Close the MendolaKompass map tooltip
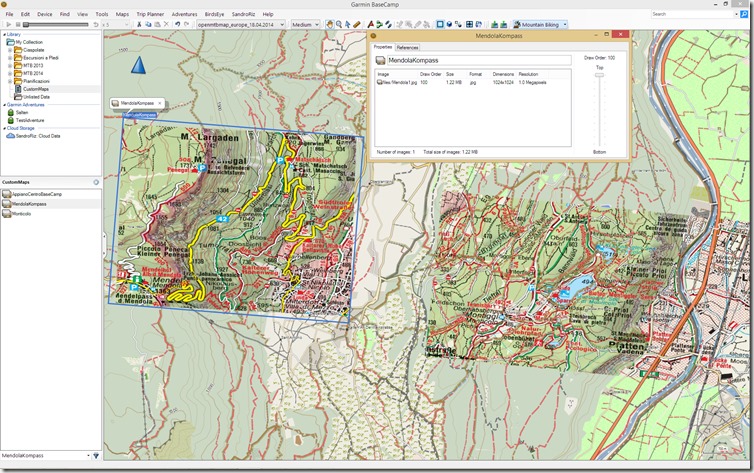 [160, 103]
